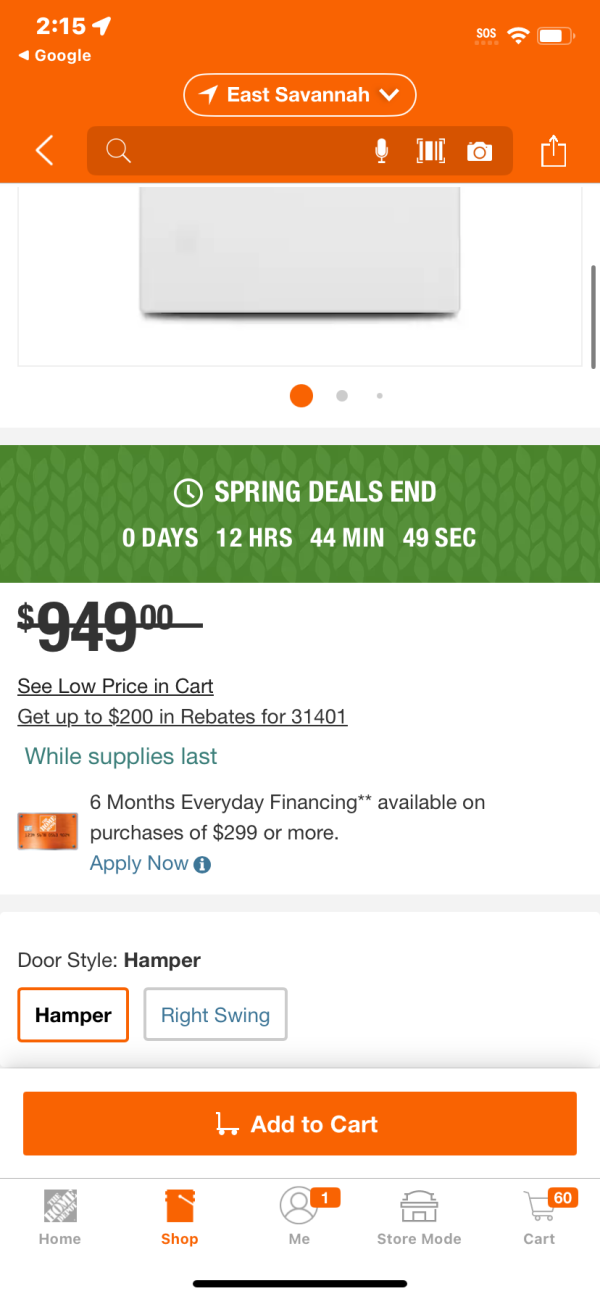Screen dimensions: 600x1299
Task: Select the Hamper door style option
Action: pos(73,1015)
